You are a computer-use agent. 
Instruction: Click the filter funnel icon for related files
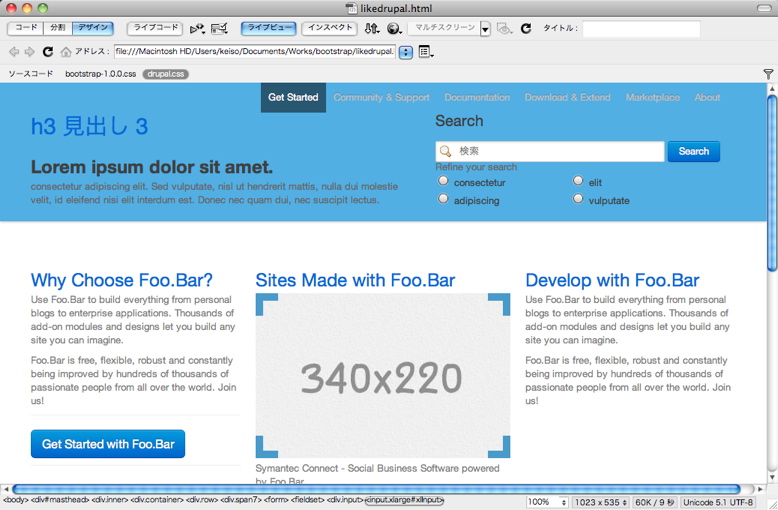click(x=768, y=74)
